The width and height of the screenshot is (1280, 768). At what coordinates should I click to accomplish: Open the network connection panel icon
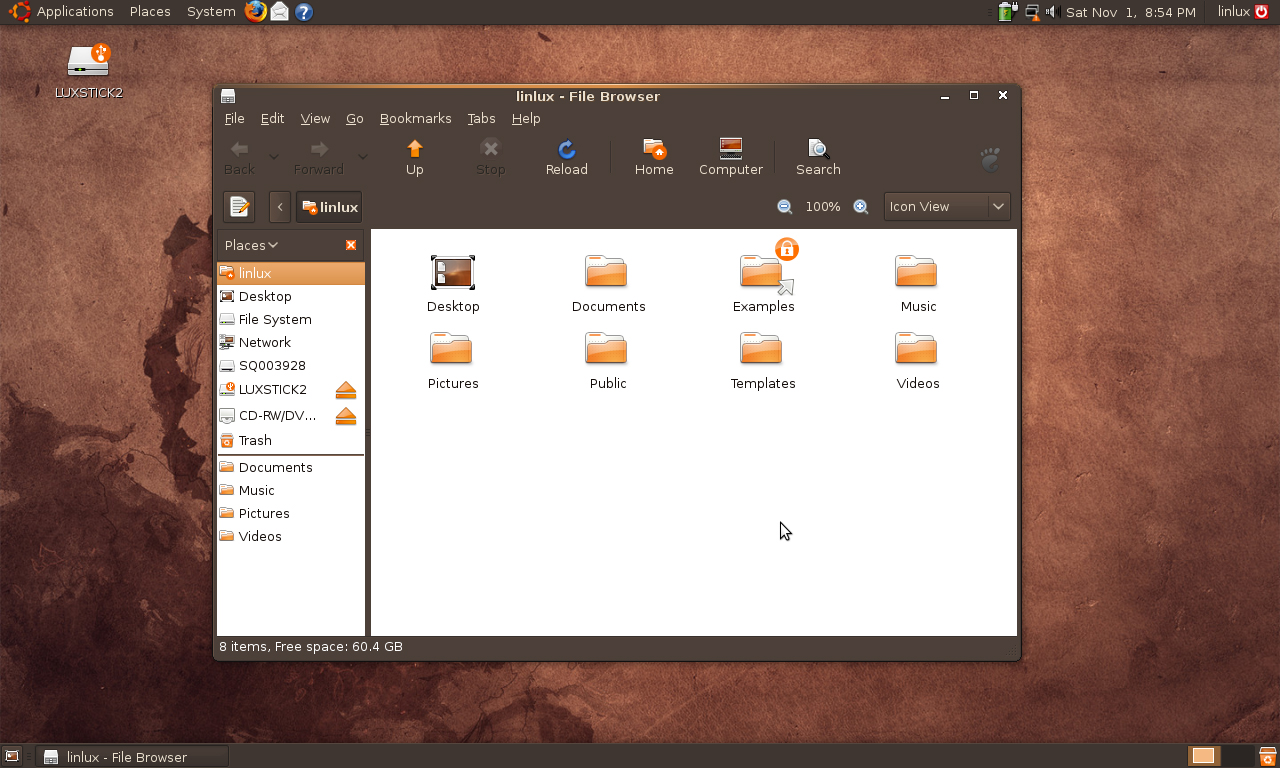(1031, 12)
